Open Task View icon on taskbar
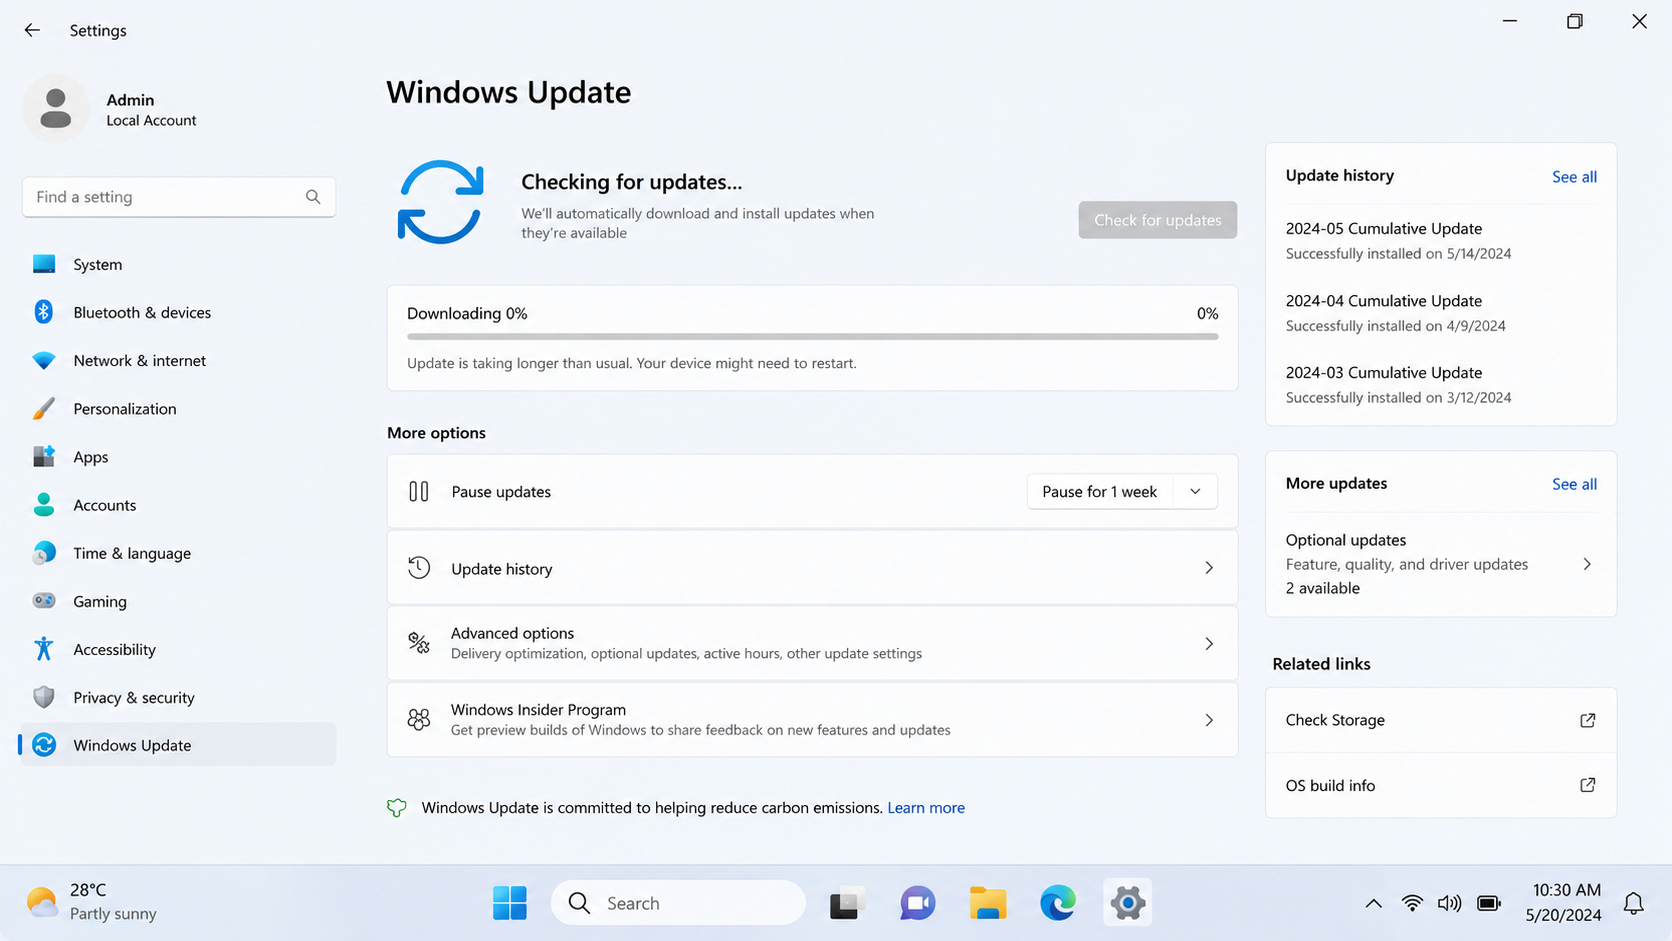Screen dimensions: 1672x941 [845, 903]
